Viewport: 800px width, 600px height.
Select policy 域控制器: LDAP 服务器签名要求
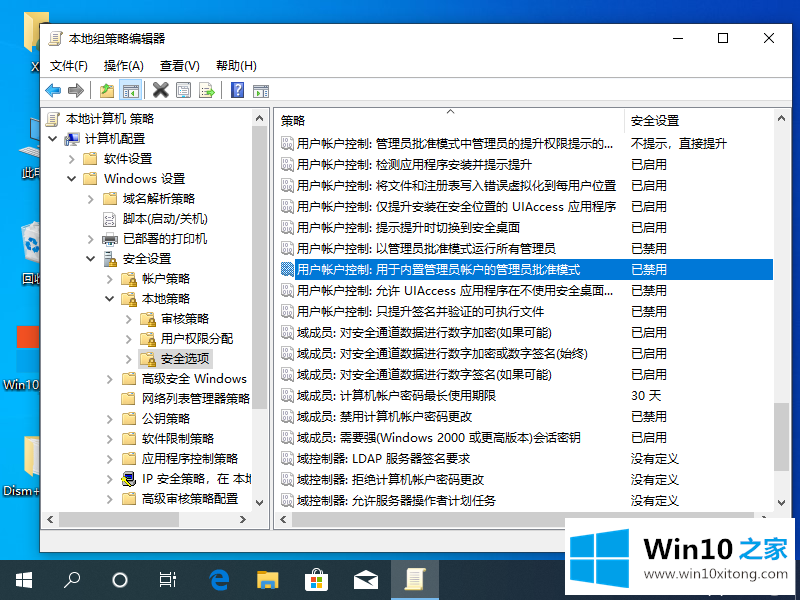384,458
